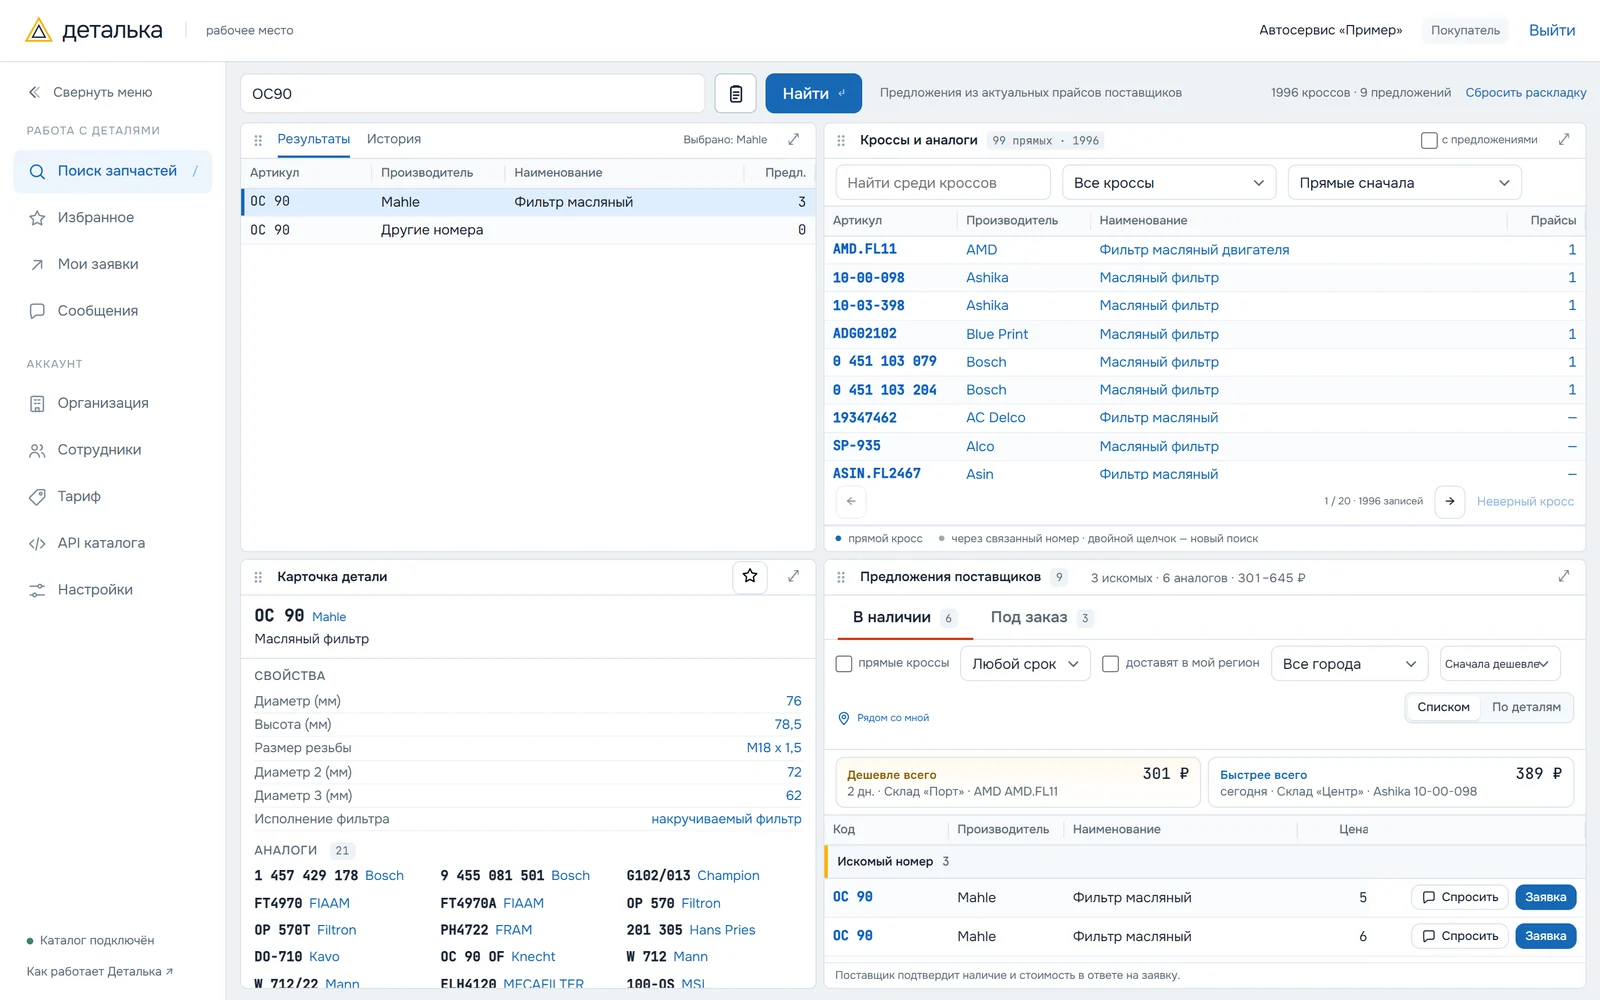Image resolution: width=1600 pixels, height=1000 pixels.
Task: Open the Все города dropdown
Action: tap(1349, 664)
